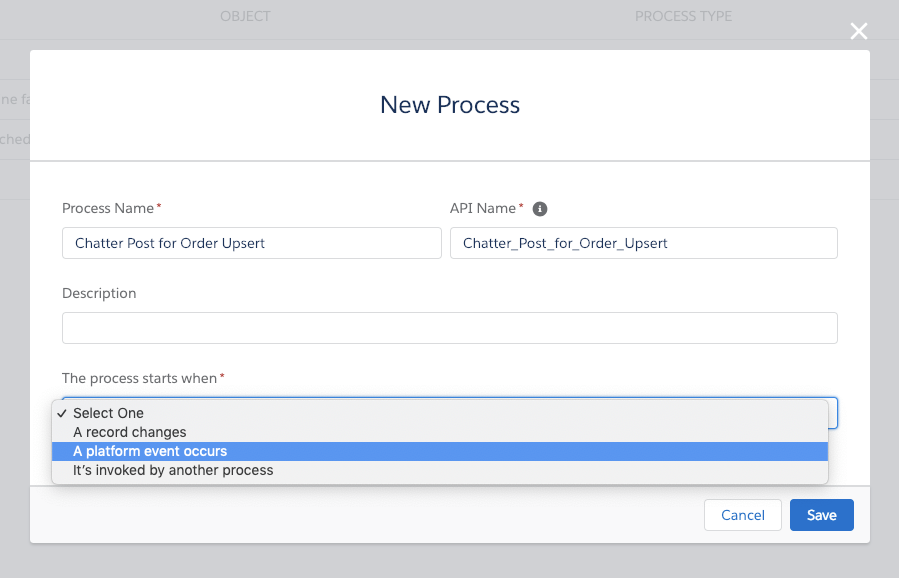Focus the Process Name text field
899x578 pixels.
pyautogui.click(x=251, y=243)
